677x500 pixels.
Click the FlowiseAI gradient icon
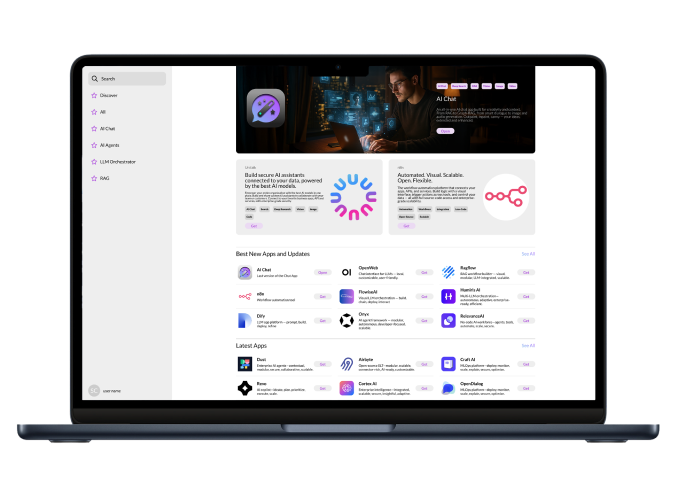346,297
